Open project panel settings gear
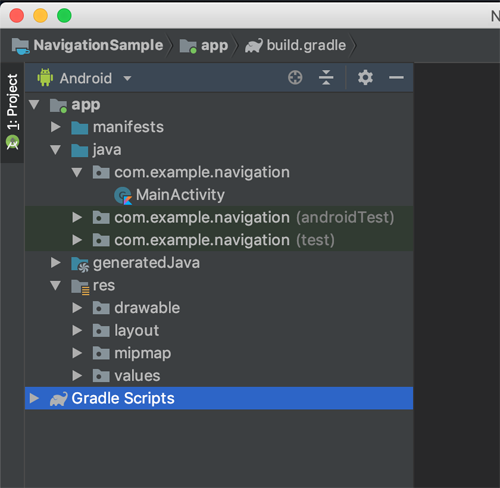 point(365,78)
